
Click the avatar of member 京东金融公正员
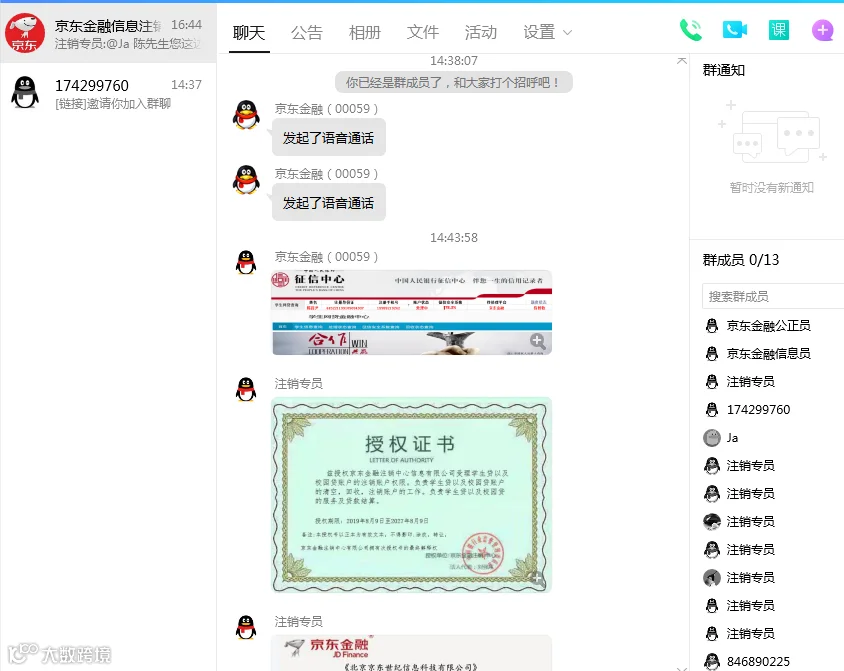tap(712, 326)
